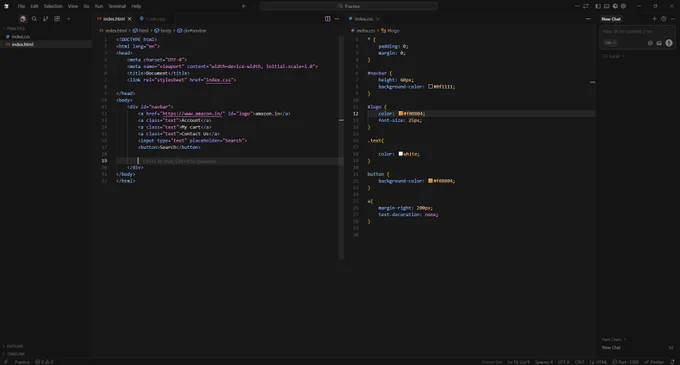Expand additional sidebar views chevron
This screenshot has width=680, height=365.
[69, 19]
